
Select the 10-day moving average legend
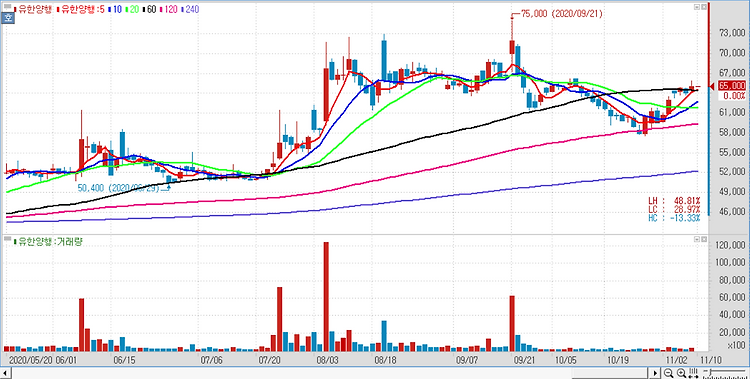tap(114, 9)
